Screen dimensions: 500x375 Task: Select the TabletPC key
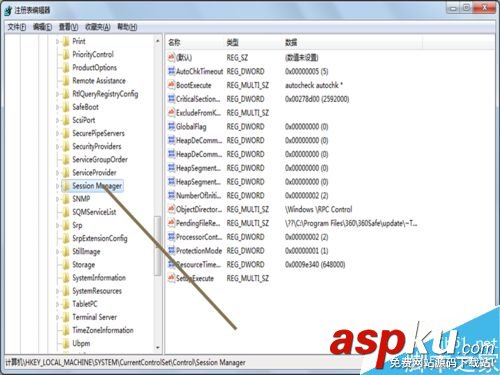pyautogui.click(x=85, y=304)
